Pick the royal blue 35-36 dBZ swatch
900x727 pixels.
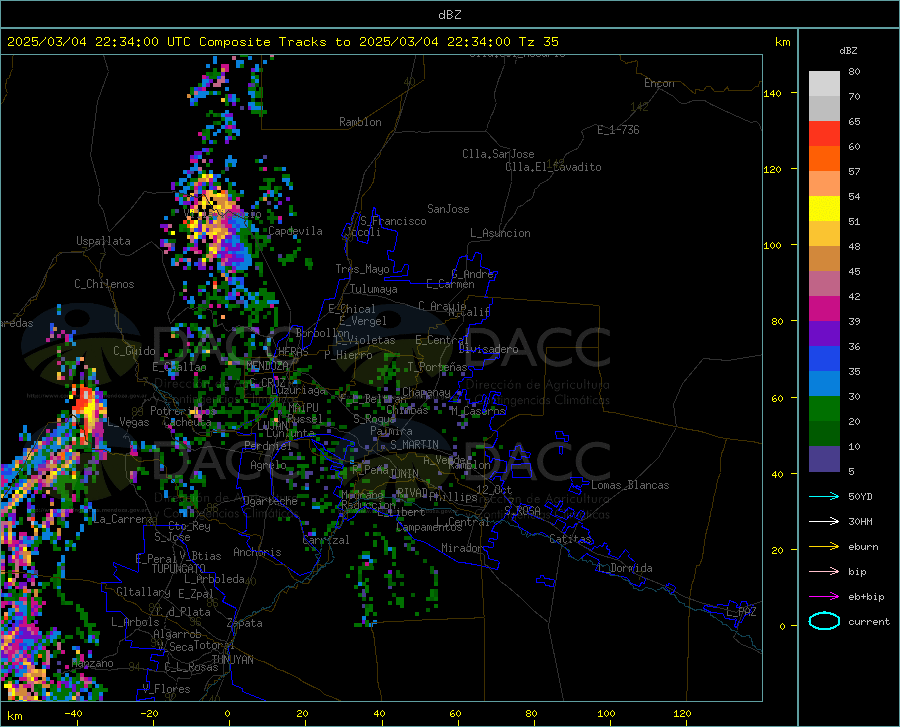tap(824, 359)
